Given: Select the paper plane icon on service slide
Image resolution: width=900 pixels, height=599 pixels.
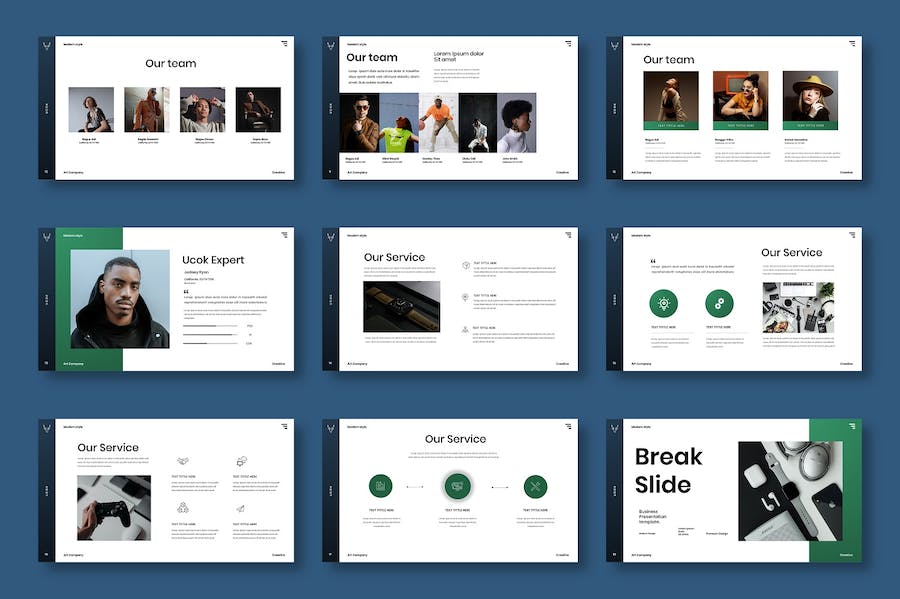Looking at the screenshot, I should pyautogui.click(x=241, y=508).
